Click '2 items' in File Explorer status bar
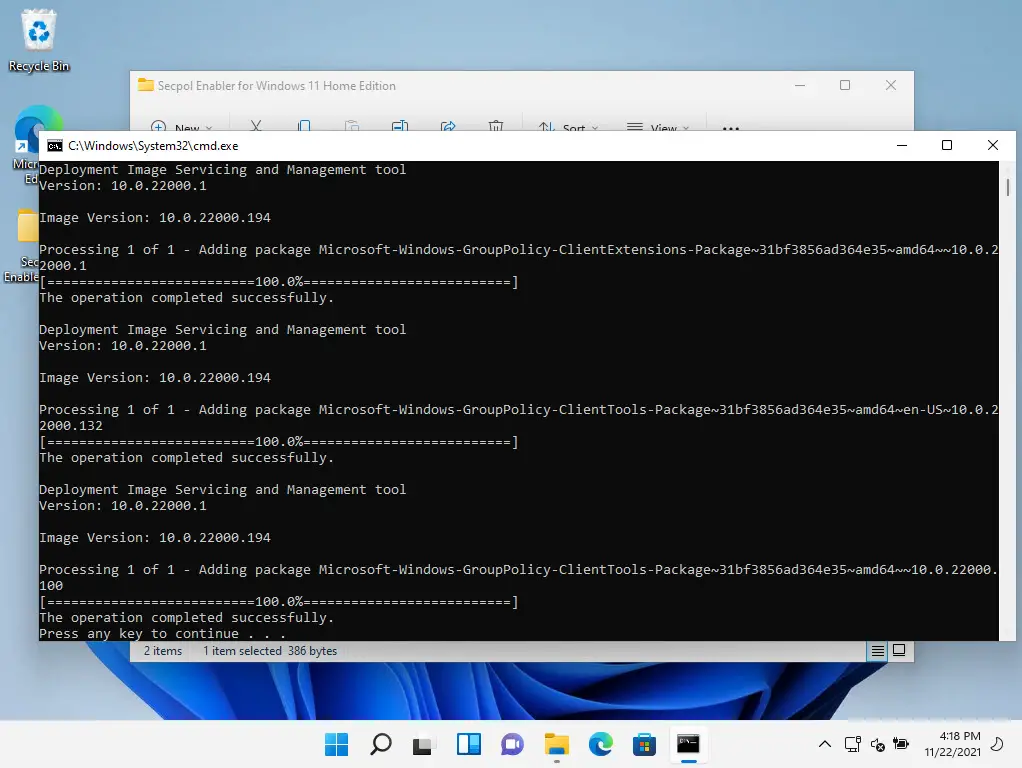Viewport: 1022px width, 768px height. [163, 651]
